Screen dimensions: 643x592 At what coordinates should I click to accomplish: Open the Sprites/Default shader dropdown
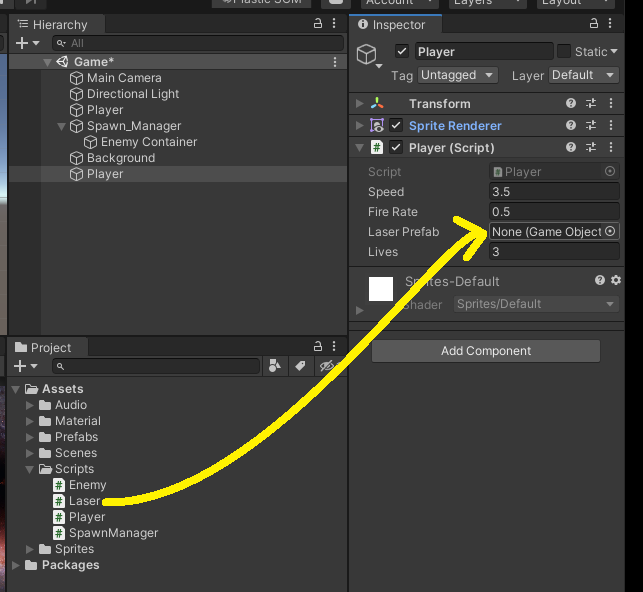click(536, 304)
